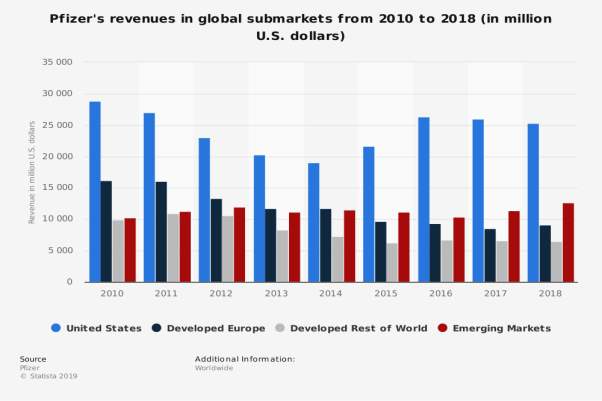Click the 5 000 y-axis value

pos(60,250)
